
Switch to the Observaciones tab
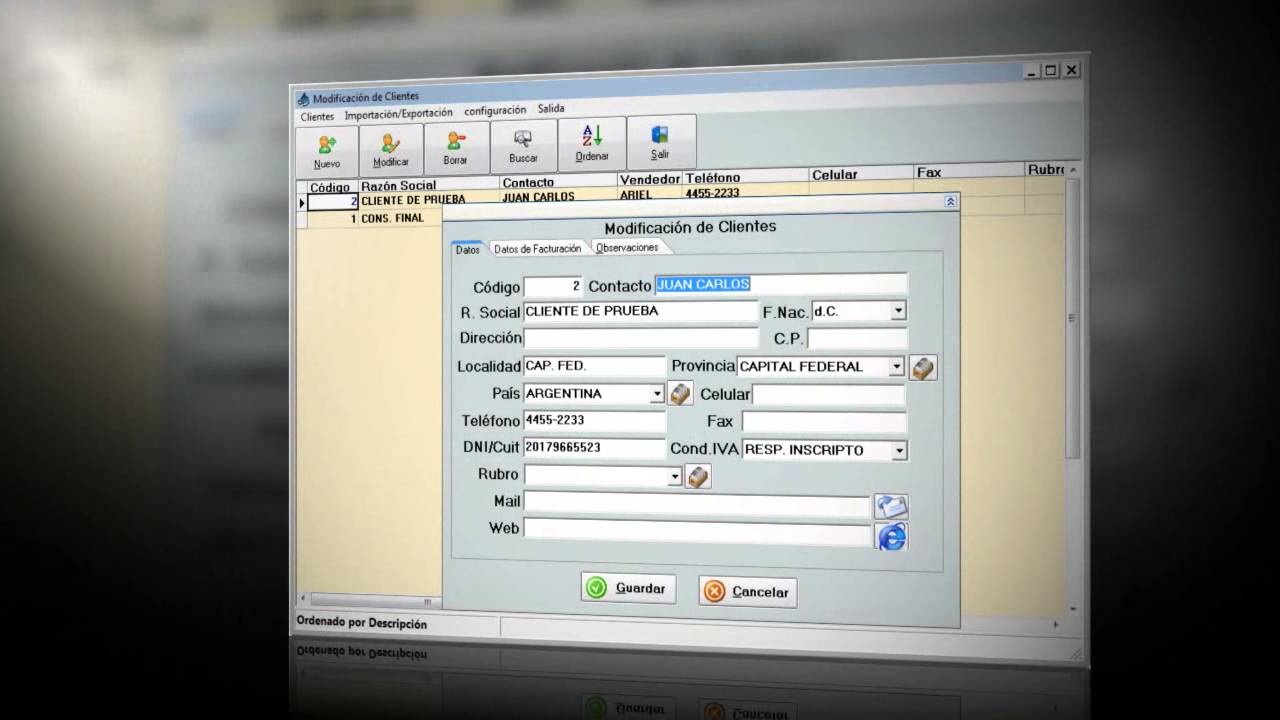[x=627, y=247]
